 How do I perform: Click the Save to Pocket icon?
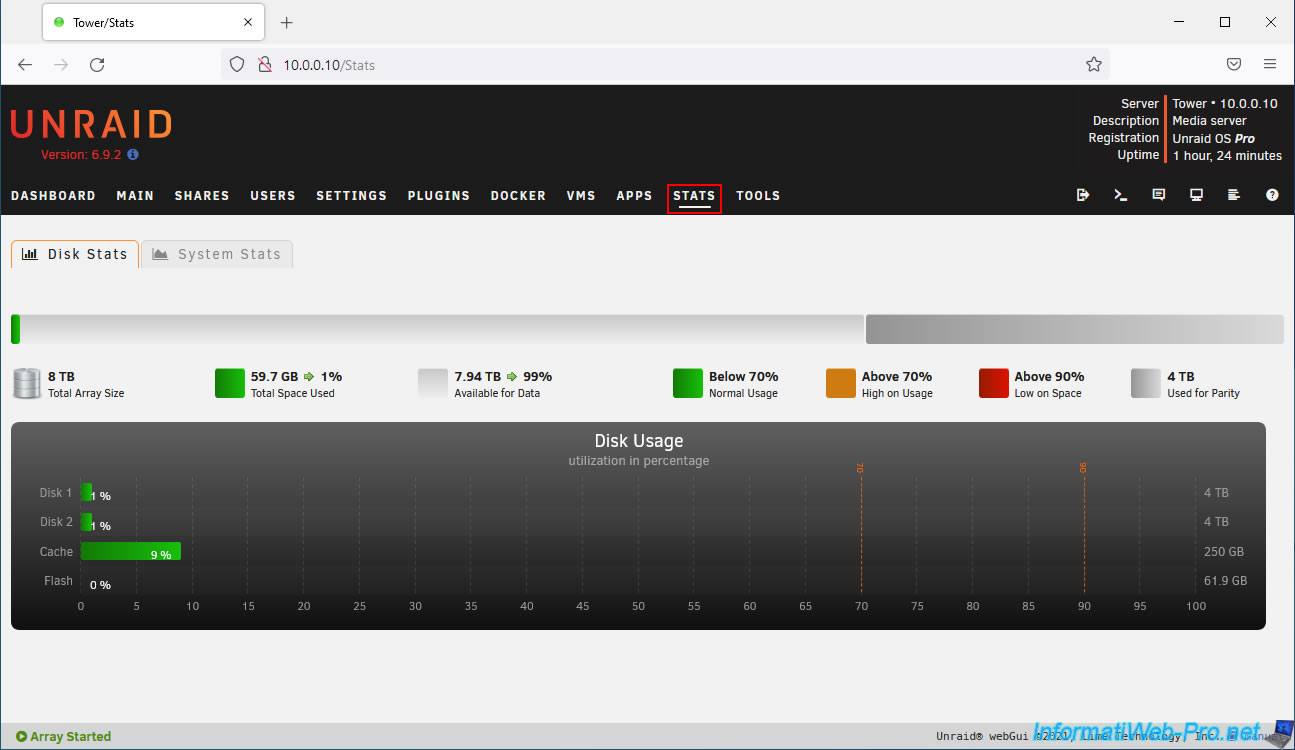coord(1234,65)
